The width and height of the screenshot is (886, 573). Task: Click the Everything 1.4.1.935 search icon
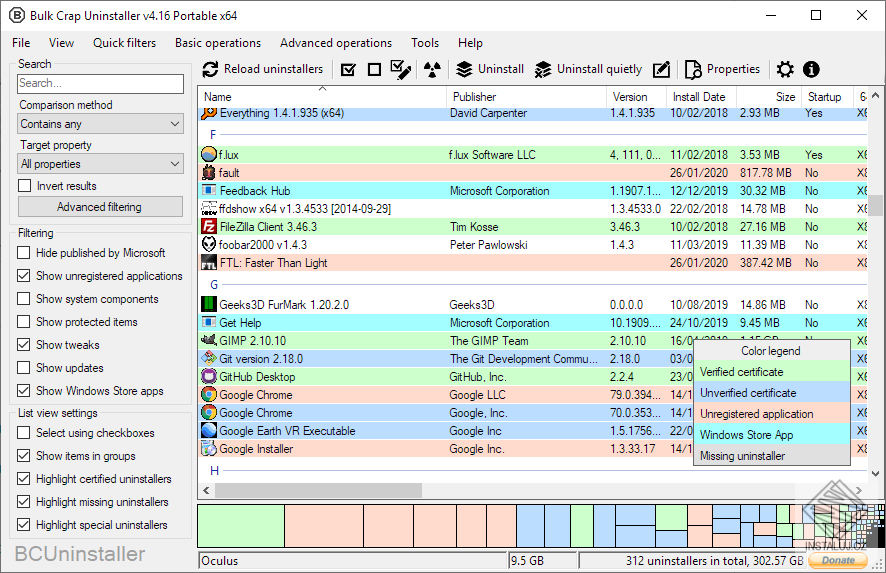pos(209,113)
